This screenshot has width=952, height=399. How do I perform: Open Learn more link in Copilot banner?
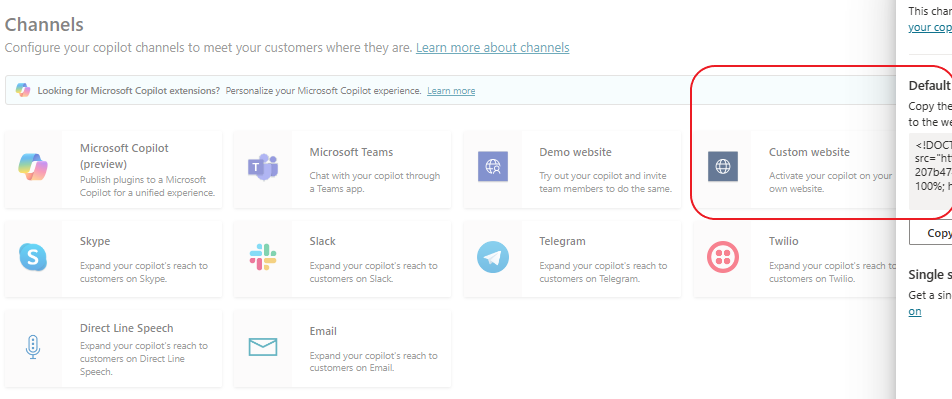point(451,90)
